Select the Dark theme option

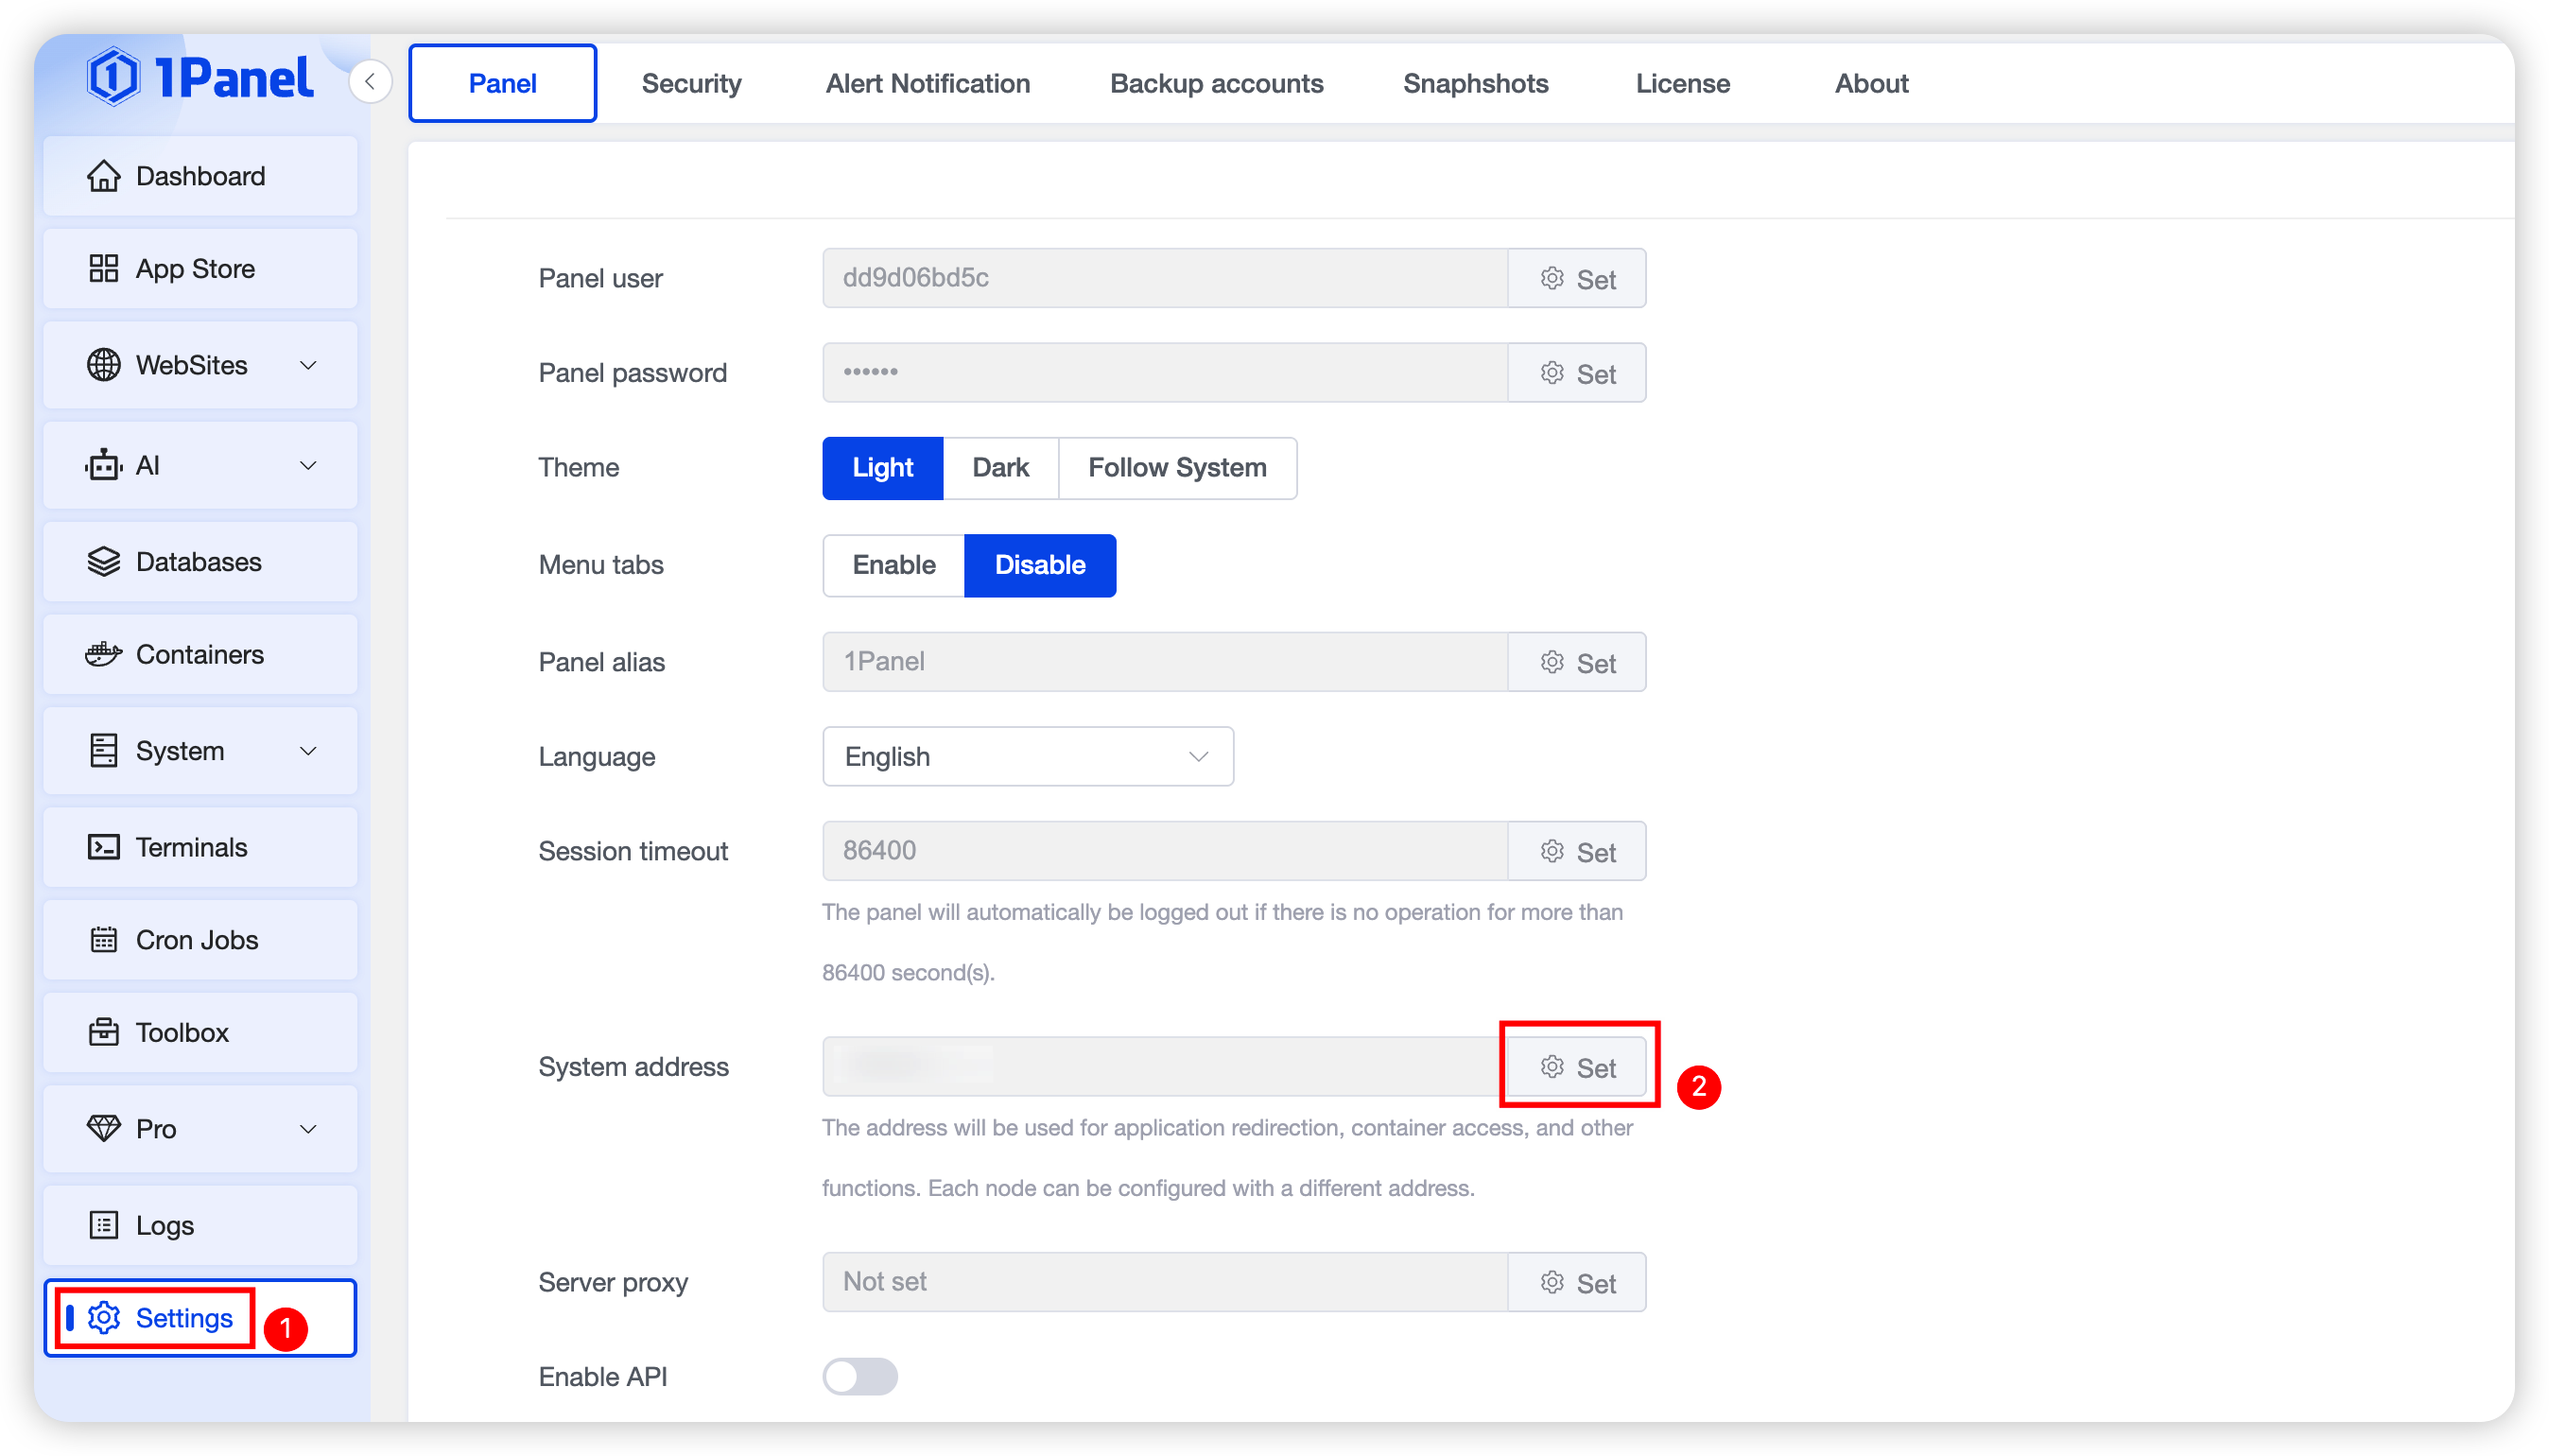point(1000,468)
